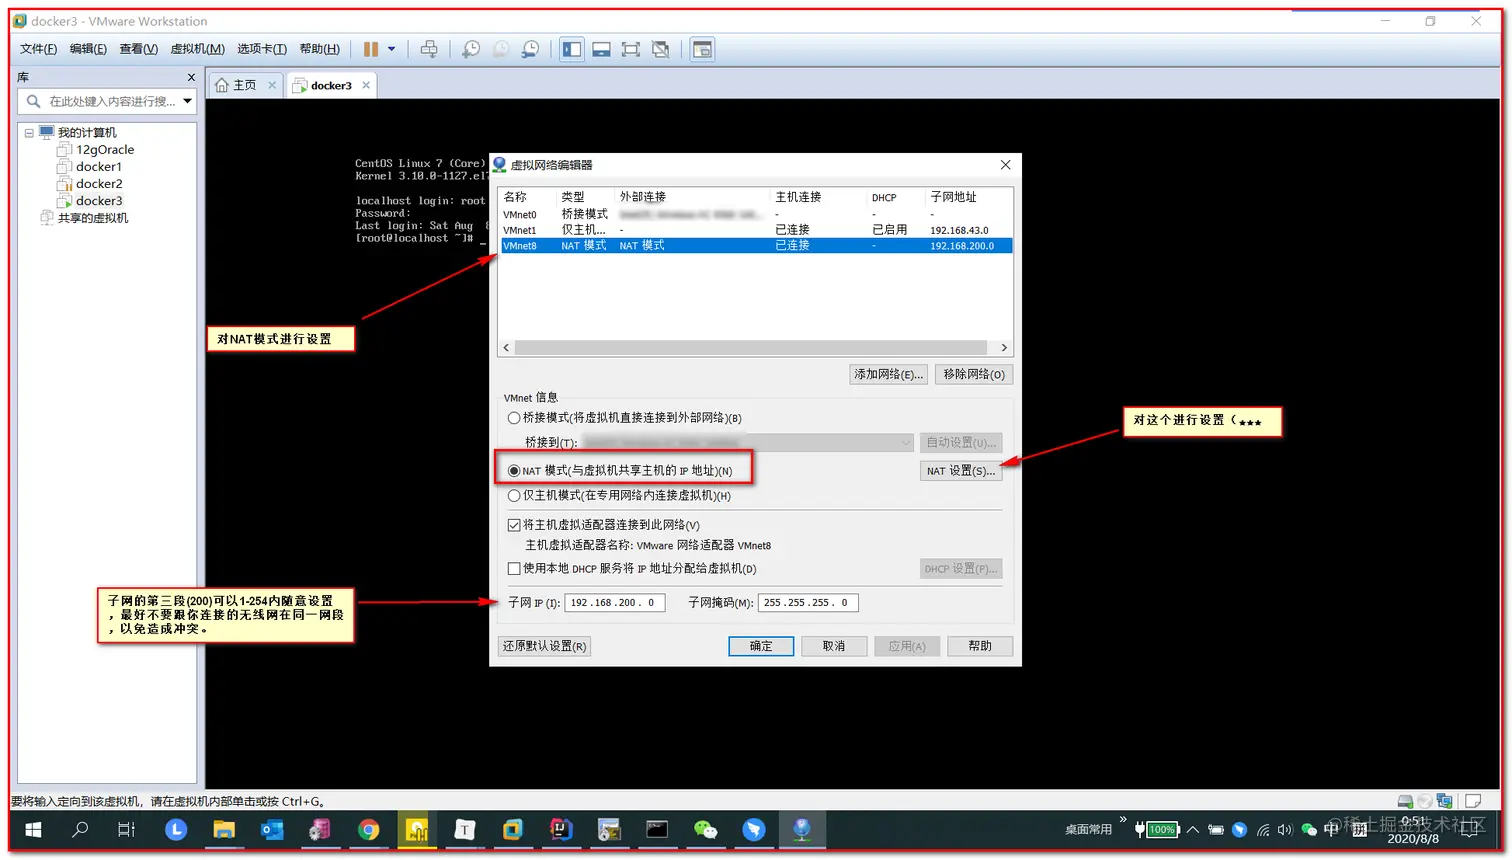Screen dimensions: 1512x860
Task: Open the 虚拟机(M) menu
Action: tap(198, 49)
